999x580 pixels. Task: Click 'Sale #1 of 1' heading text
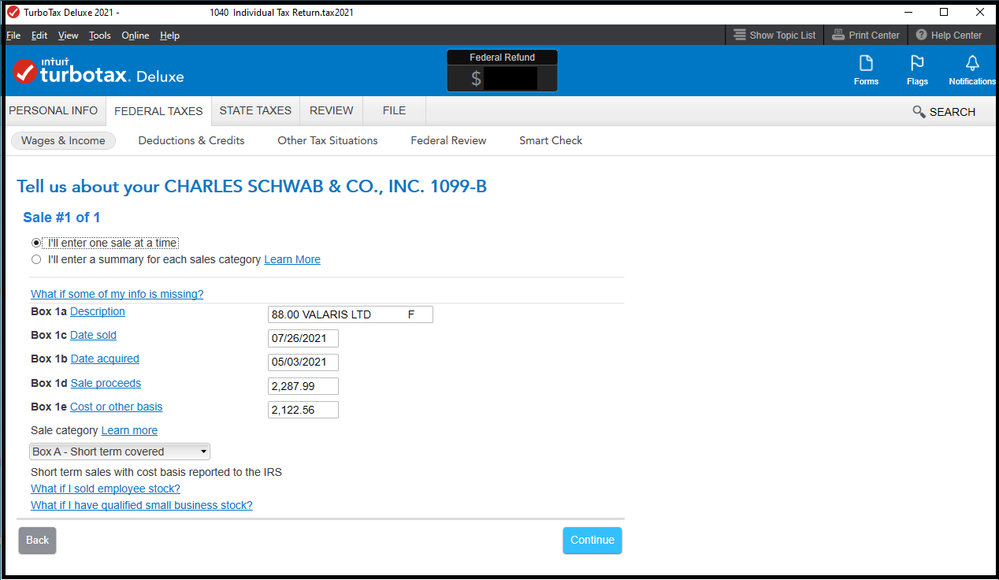(x=62, y=217)
